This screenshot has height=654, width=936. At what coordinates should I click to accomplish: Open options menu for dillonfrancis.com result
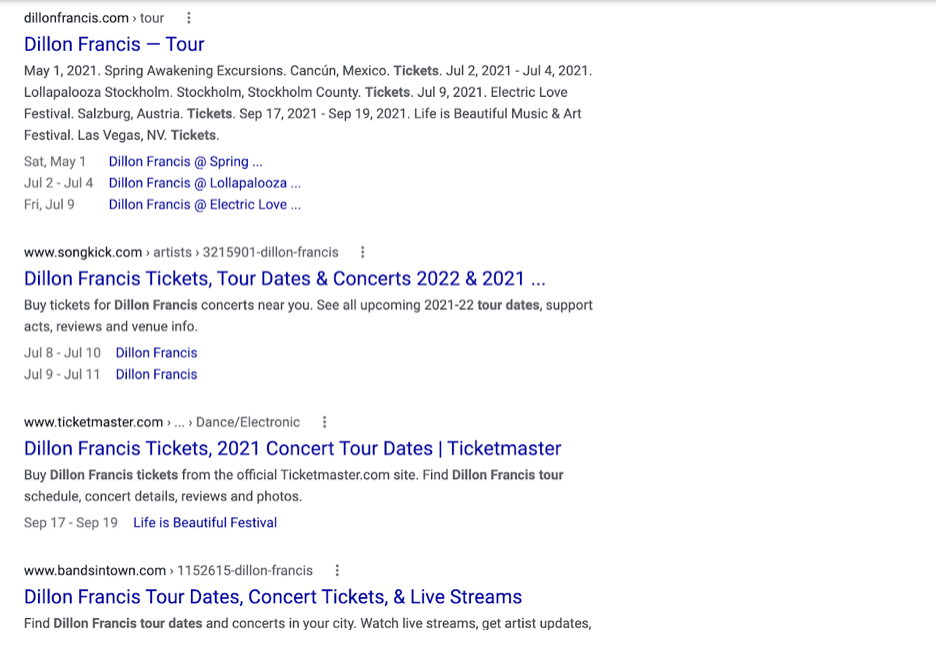coord(189,18)
